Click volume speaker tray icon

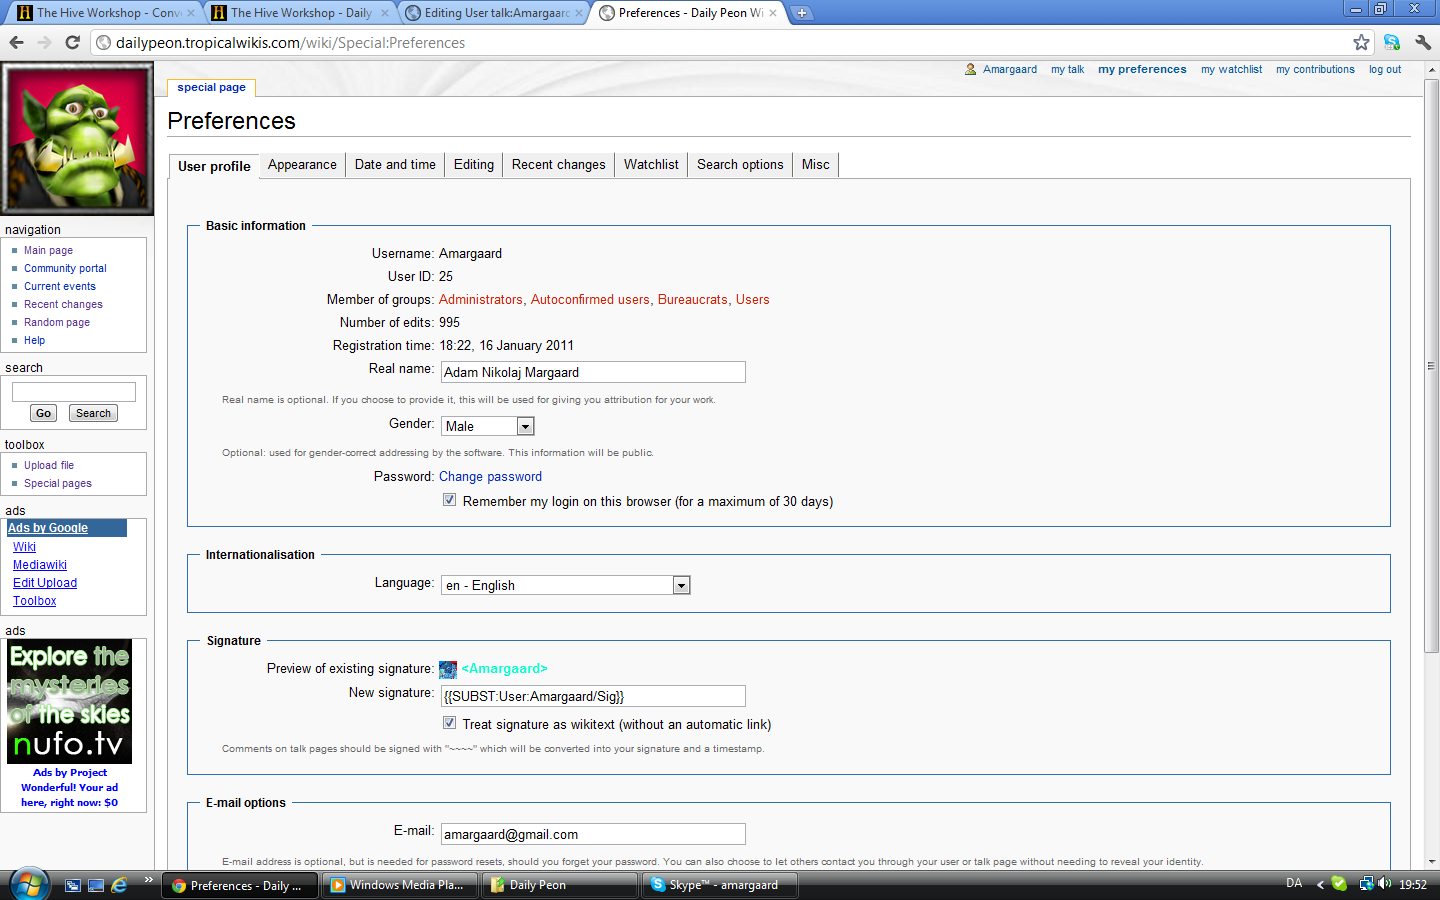(x=1385, y=884)
